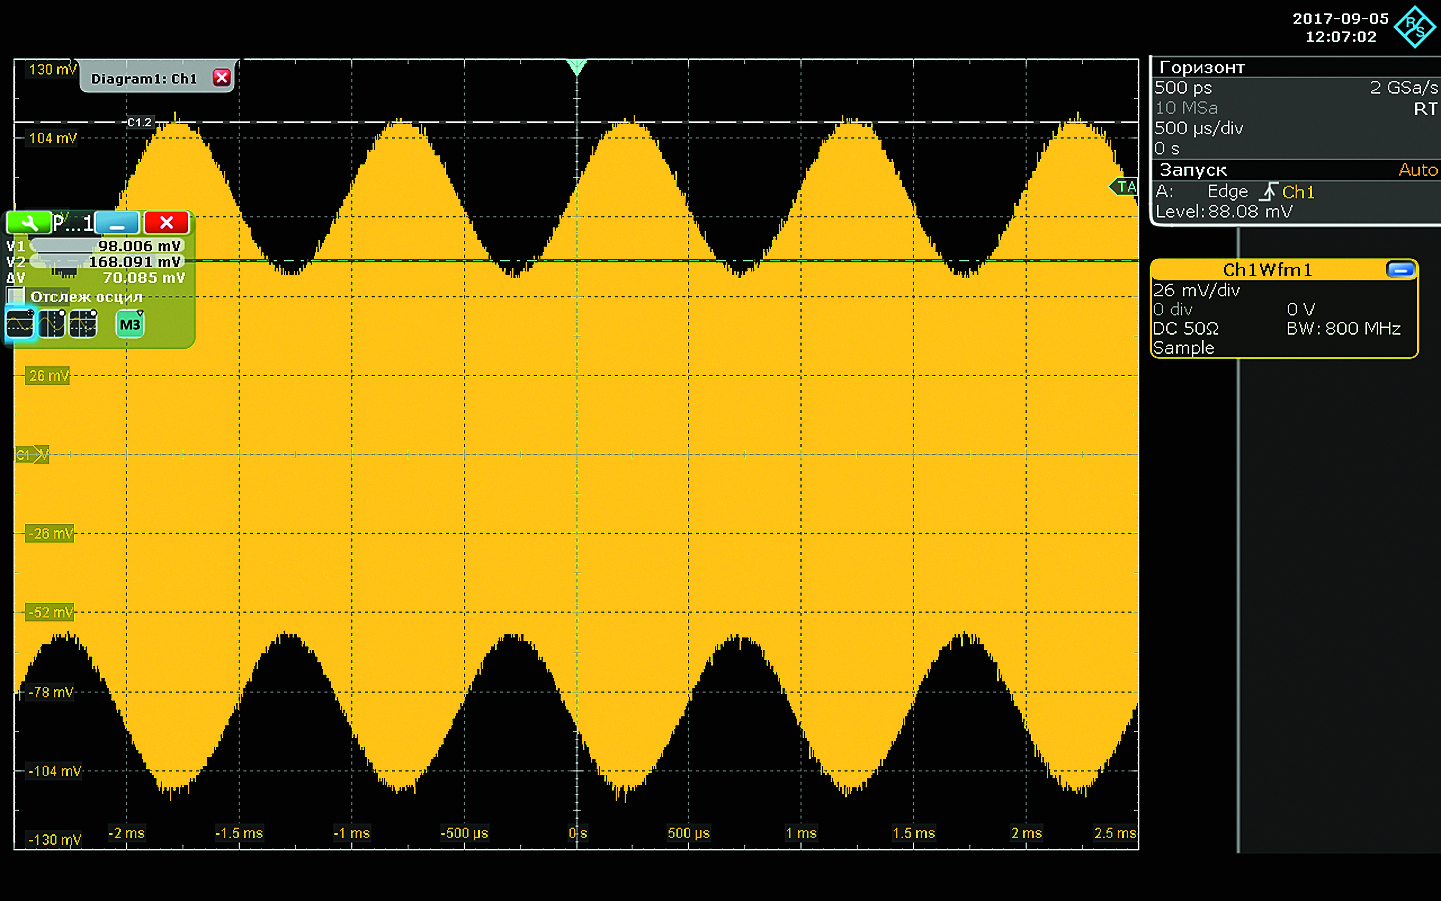This screenshot has width=1441, height=901.
Task: Select the Diagram1: Ch1 tab
Action: coord(144,78)
